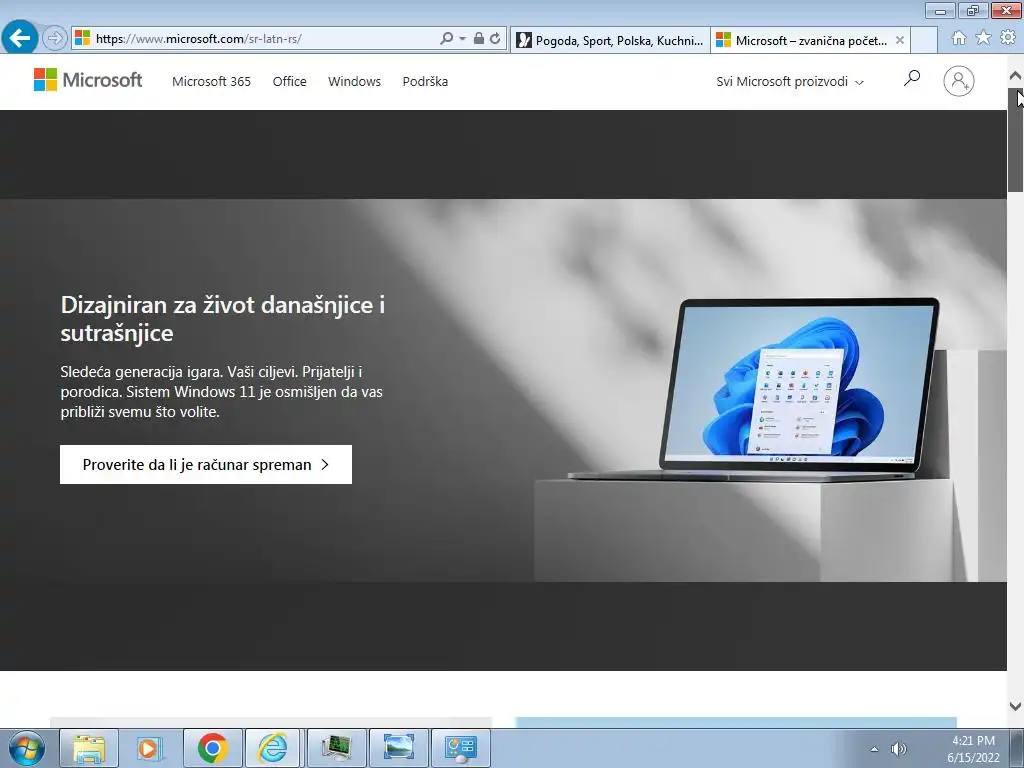Click the paragraph starting Sledeća generacija igara
Viewport: 1024px width, 768px height.
221,392
